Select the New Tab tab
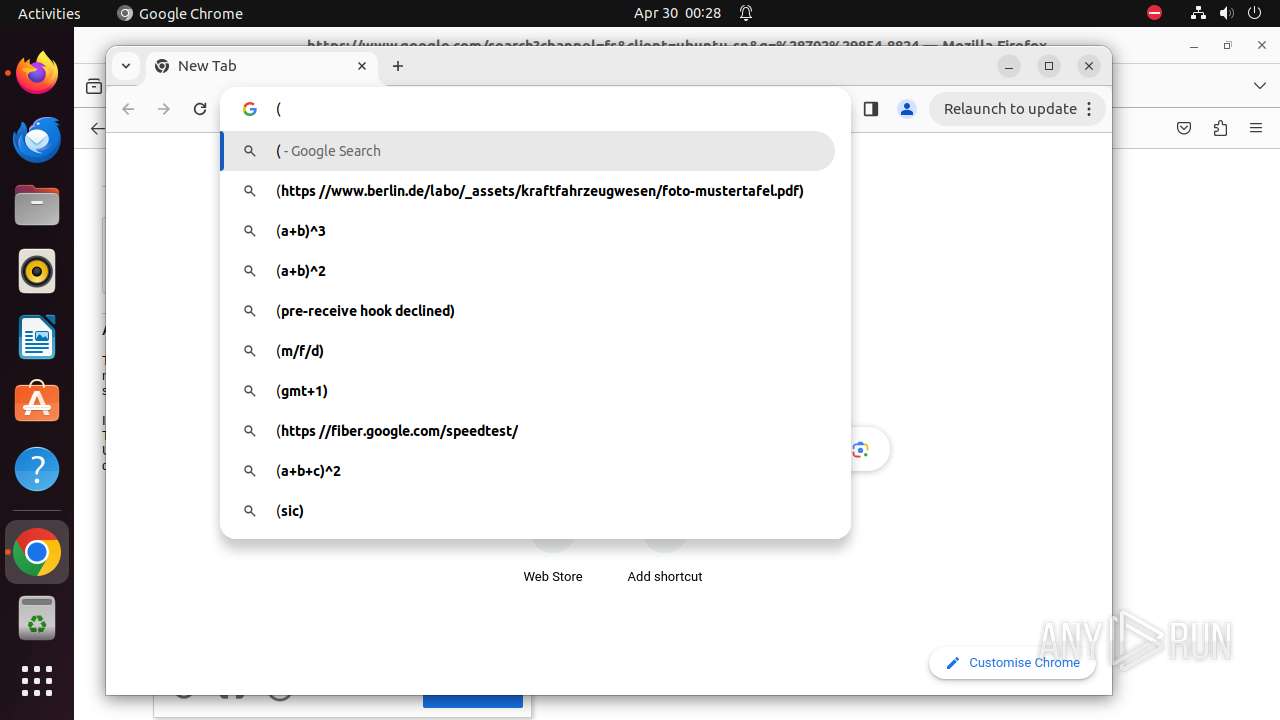This screenshot has height=720, width=1280. coord(260,66)
